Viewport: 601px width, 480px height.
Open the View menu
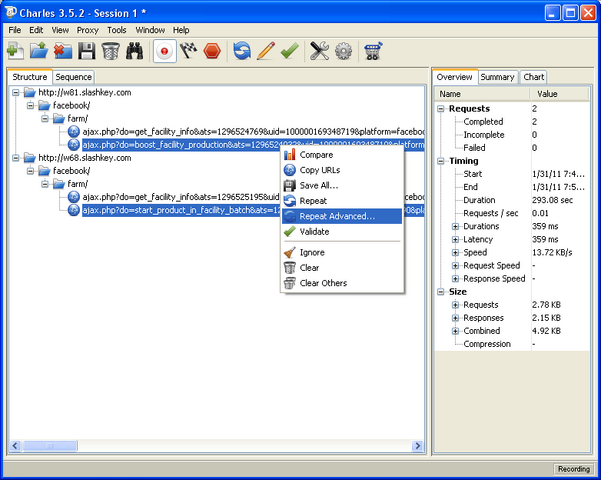pyautogui.click(x=60, y=30)
